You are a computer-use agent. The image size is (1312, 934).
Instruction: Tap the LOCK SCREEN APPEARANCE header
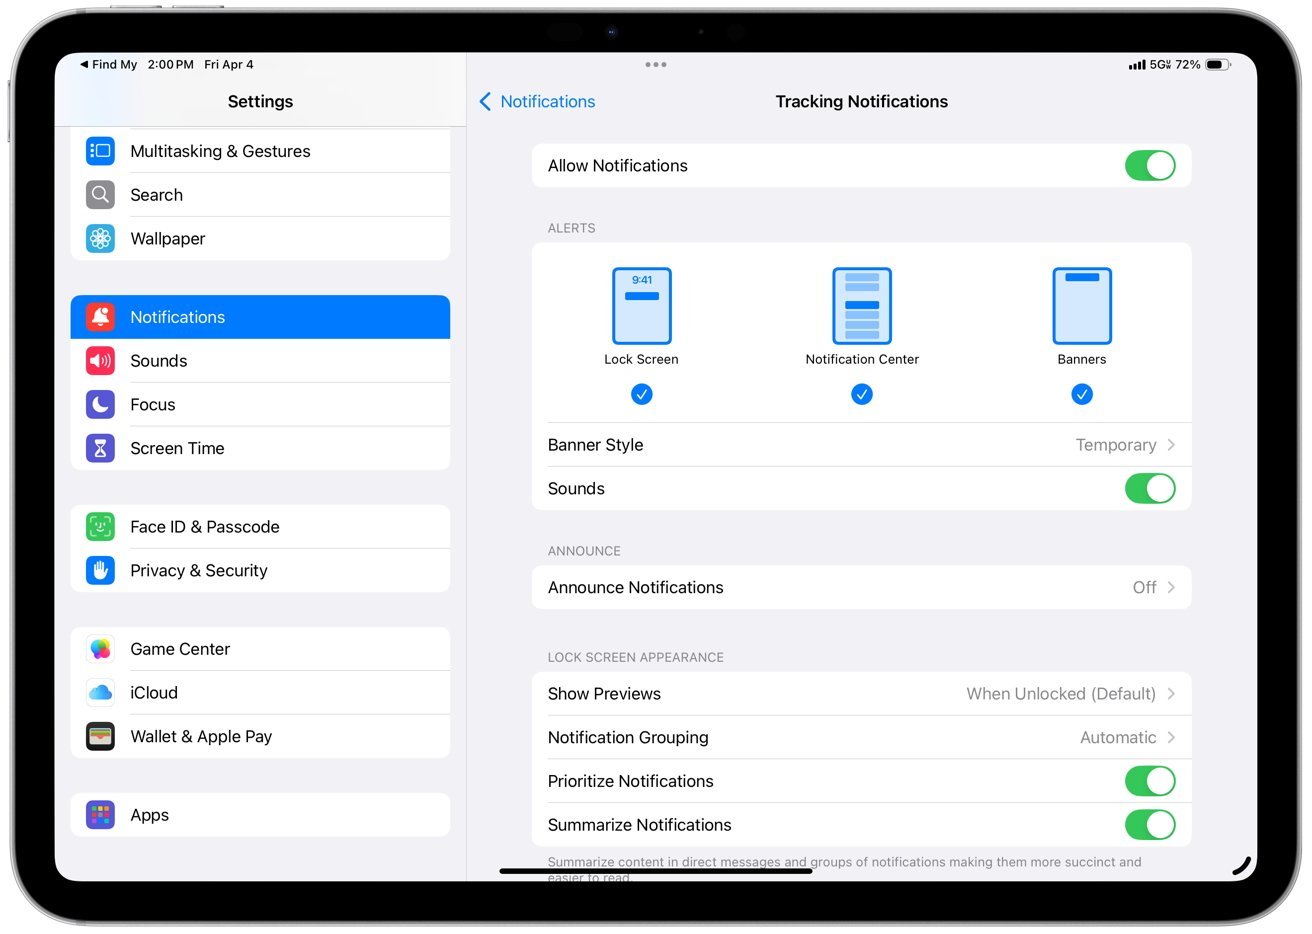click(x=636, y=658)
